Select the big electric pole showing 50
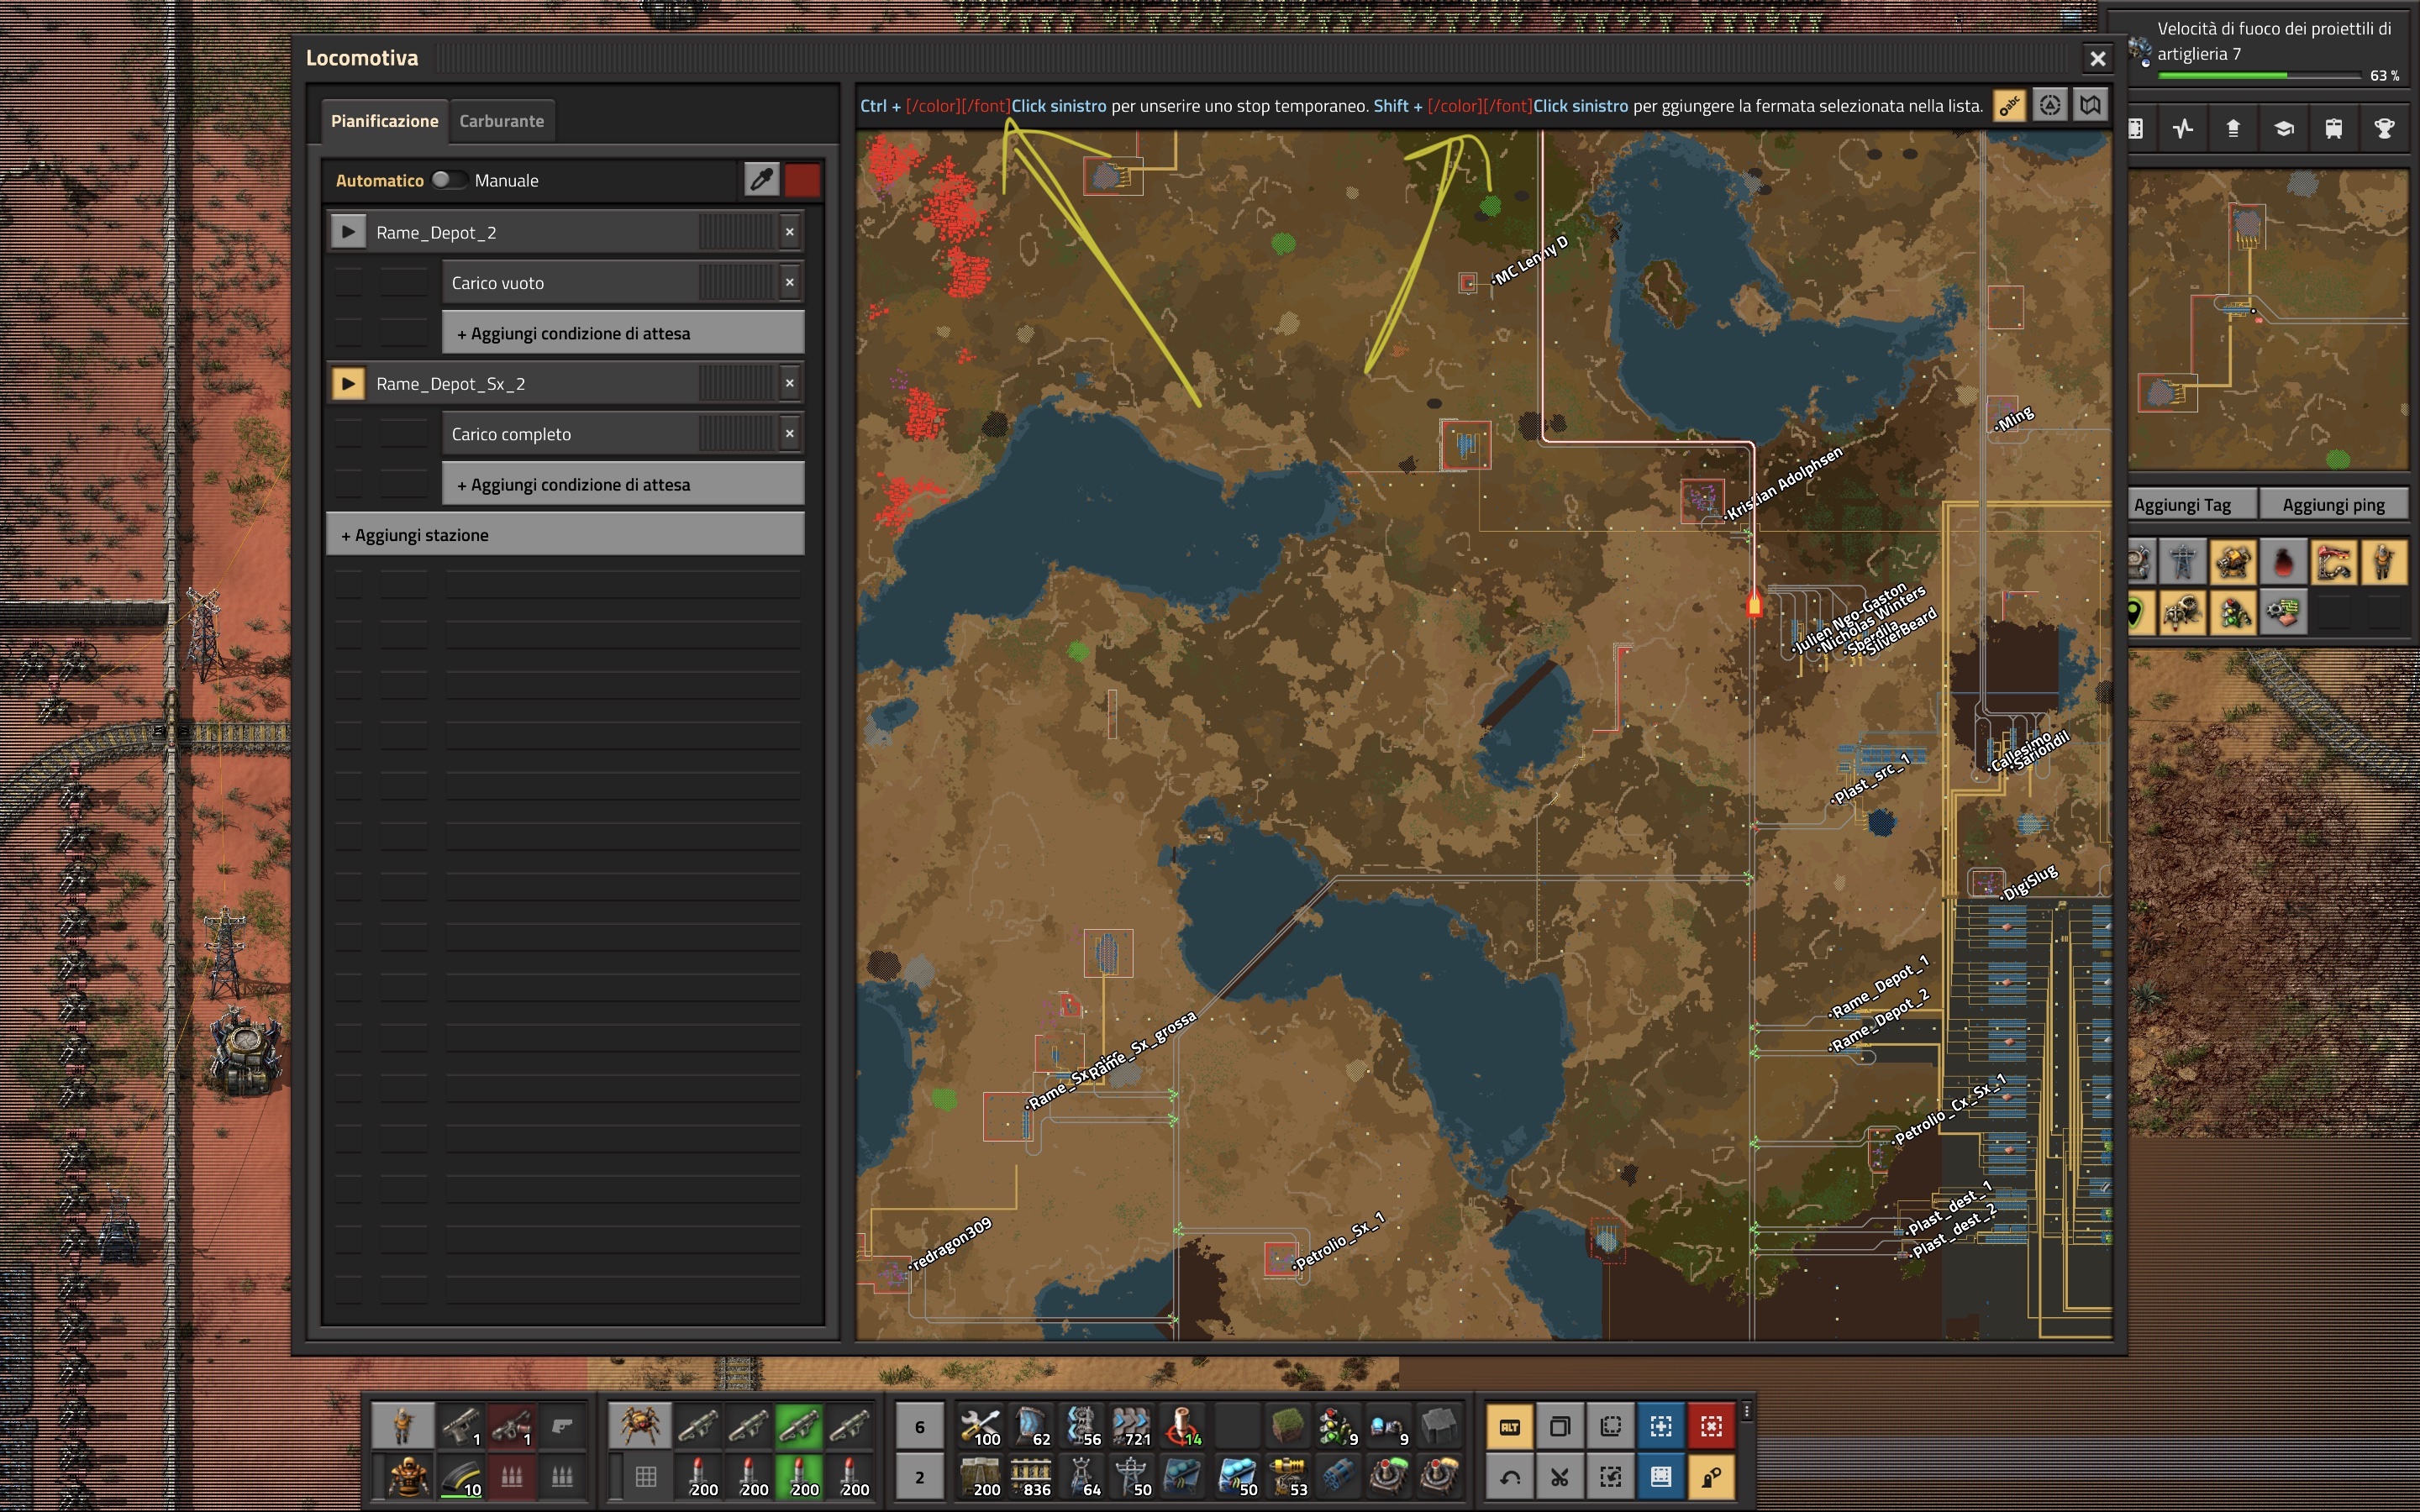Image resolution: width=2420 pixels, height=1512 pixels. (x=1131, y=1476)
